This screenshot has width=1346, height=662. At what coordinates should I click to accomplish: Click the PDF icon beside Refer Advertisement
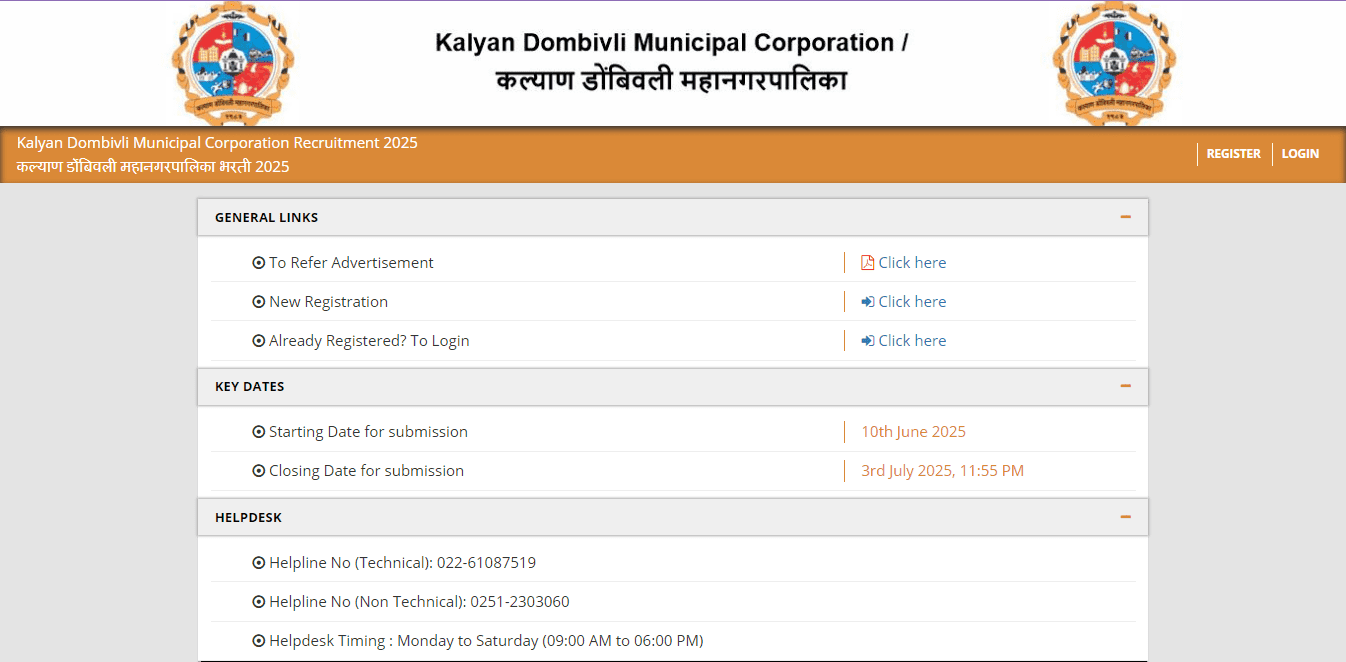pos(867,263)
